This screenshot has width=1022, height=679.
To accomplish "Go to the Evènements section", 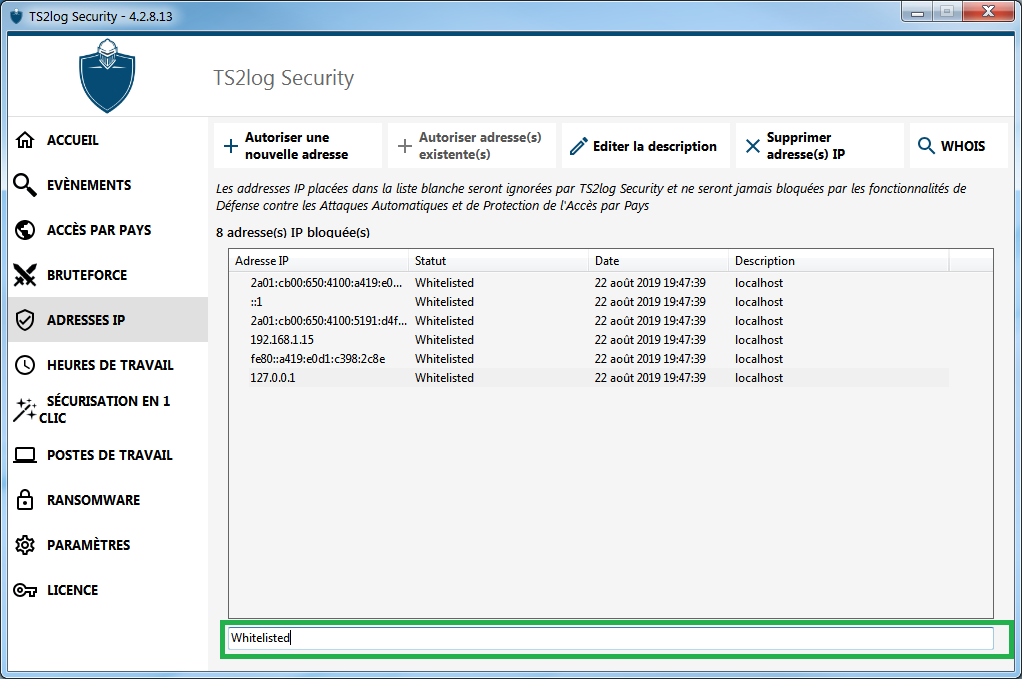I will (x=108, y=185).
